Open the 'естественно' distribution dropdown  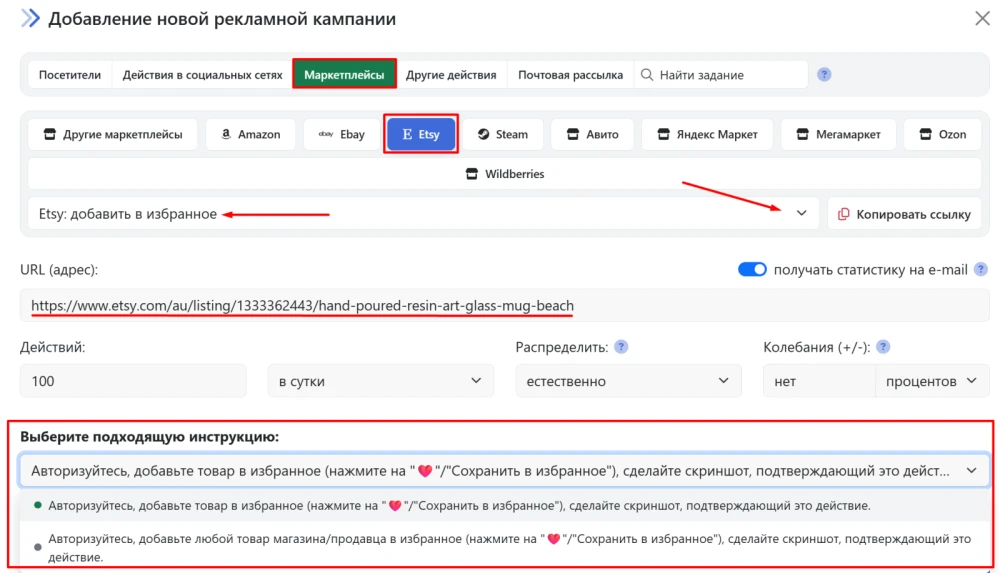coord(628,381)
